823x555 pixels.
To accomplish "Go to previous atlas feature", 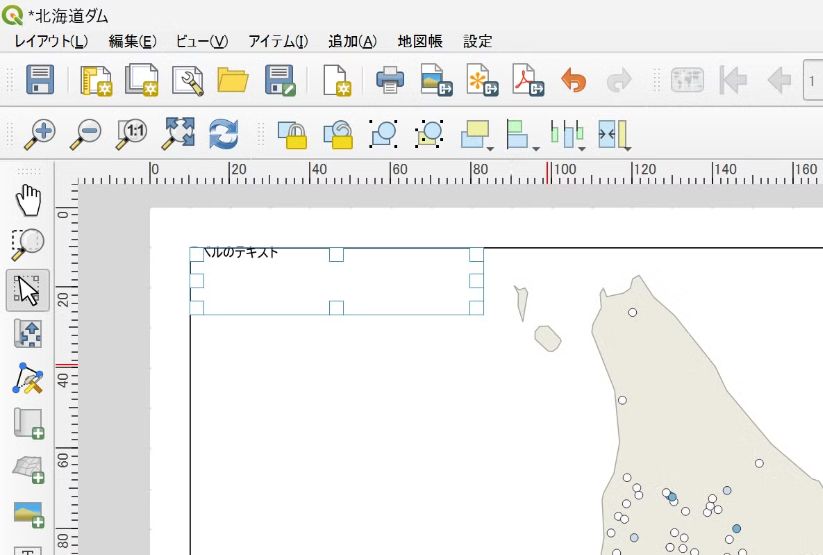I will [x=779, y=80].
